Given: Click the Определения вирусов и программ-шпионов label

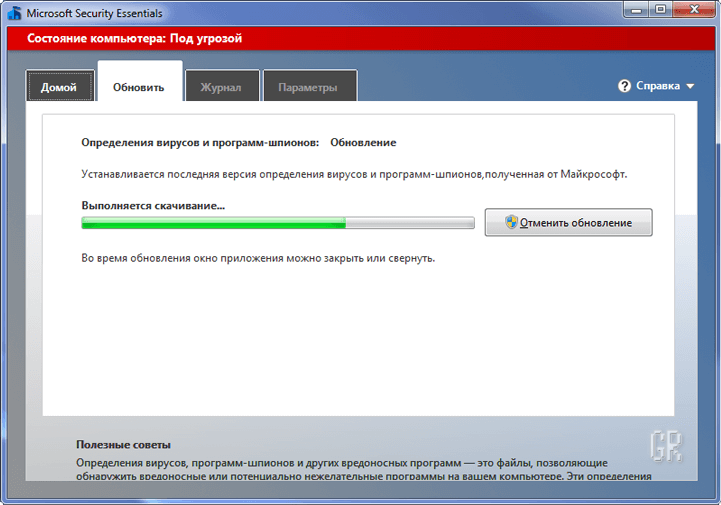Looking at the screenshot, I should (x=200, y=143).
